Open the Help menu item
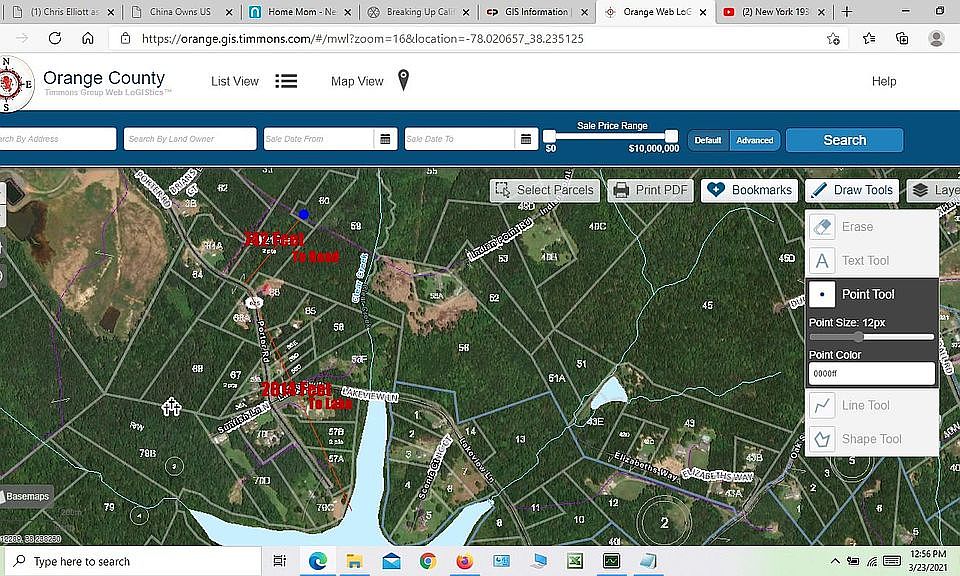 [883, 81]
